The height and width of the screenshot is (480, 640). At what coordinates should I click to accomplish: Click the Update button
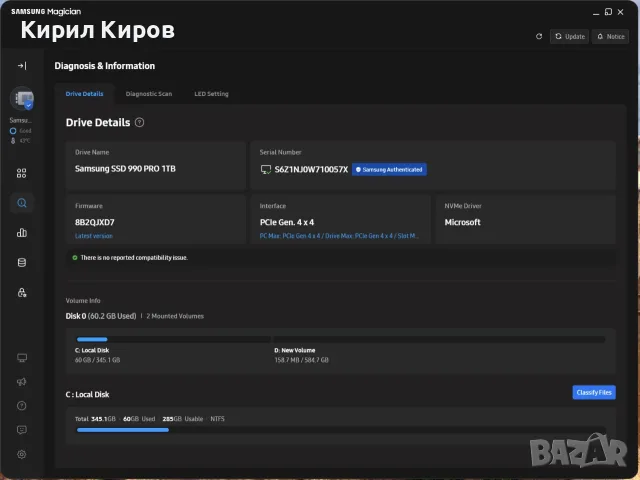[x=569, y=36]
